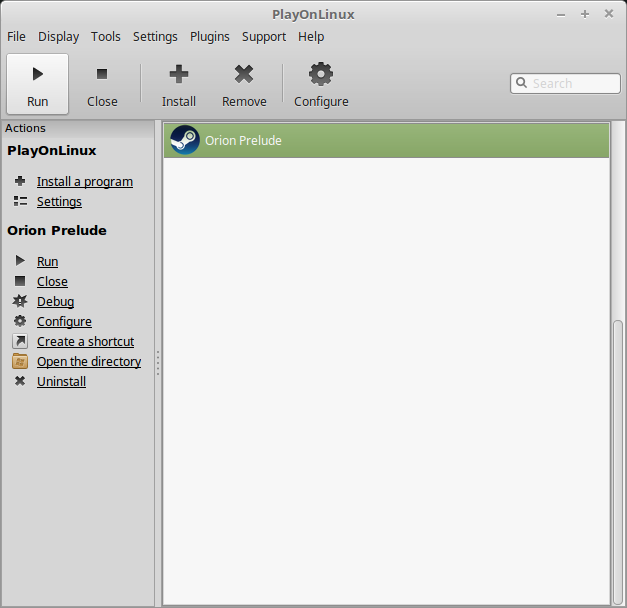Click the Steam icon beside Orion Prelude

(185, 140)
